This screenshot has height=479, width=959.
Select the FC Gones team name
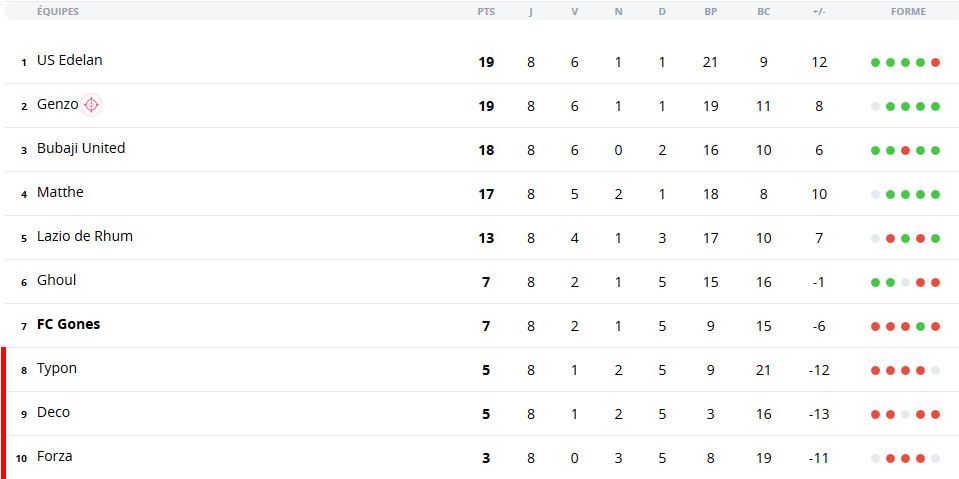68,324
